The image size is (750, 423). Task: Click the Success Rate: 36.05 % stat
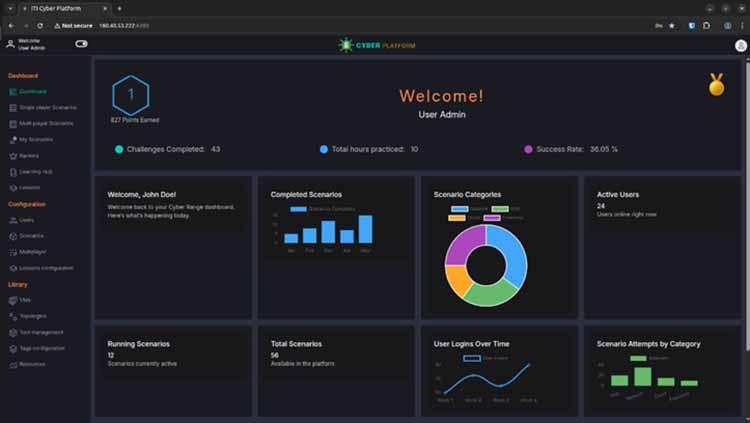tap(571, 149)
